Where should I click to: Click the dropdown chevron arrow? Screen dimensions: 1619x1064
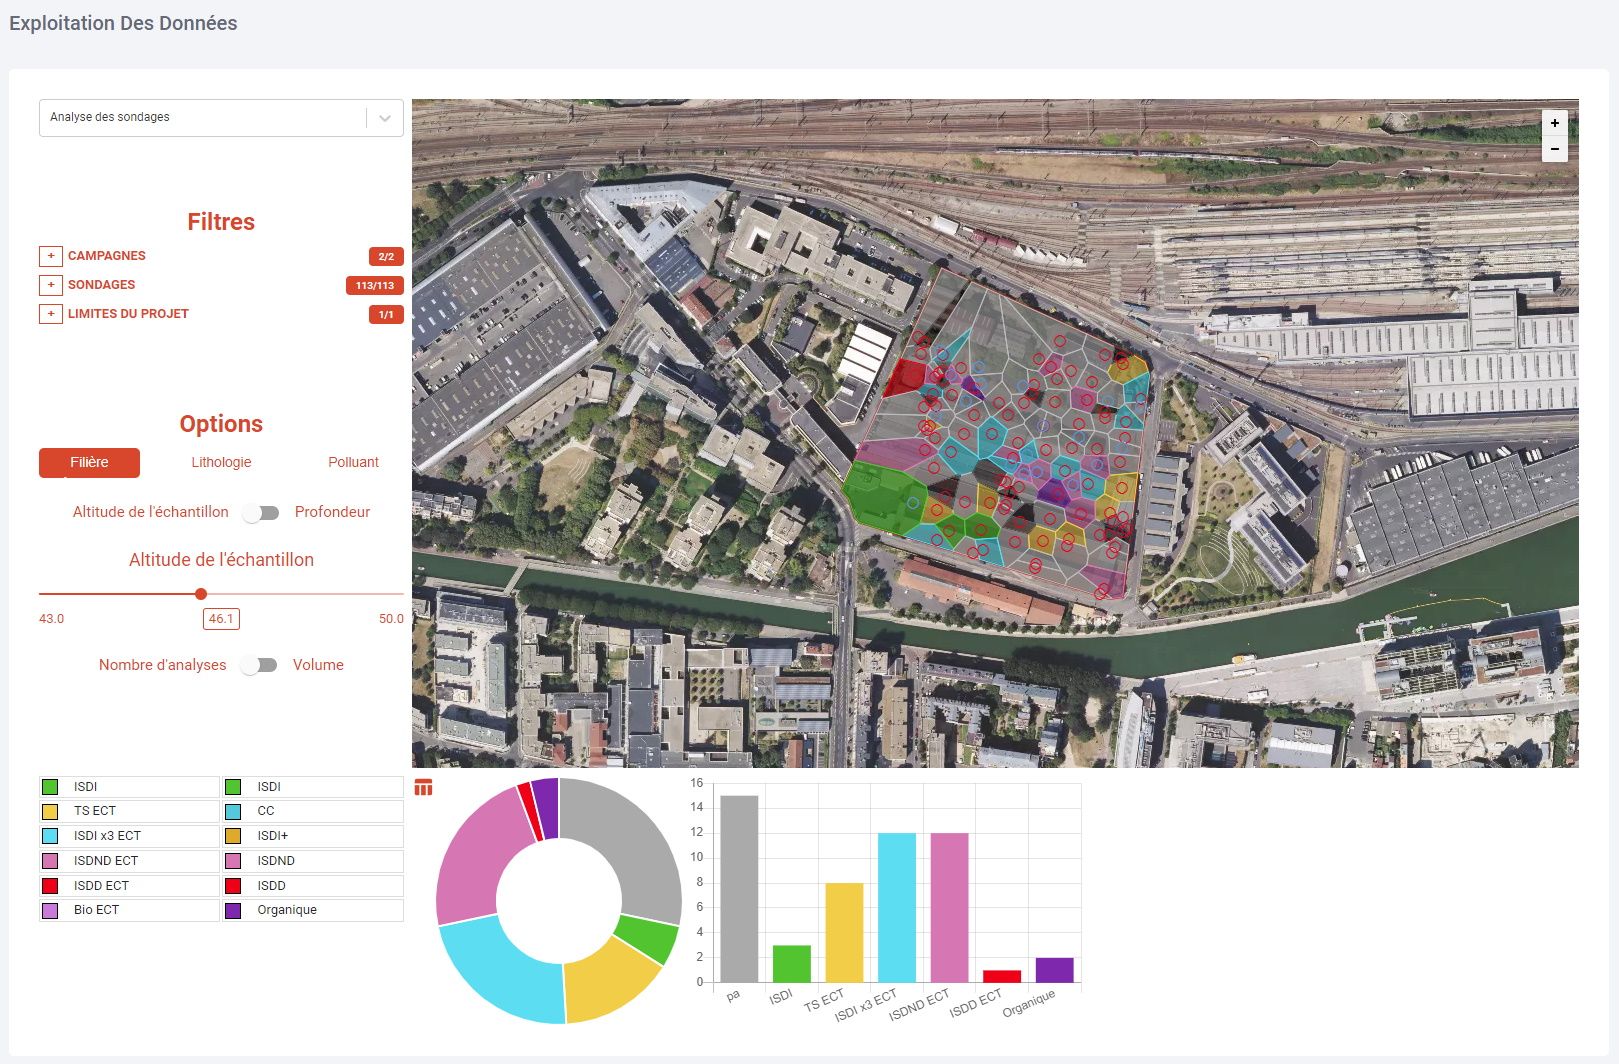pos(385,118)
